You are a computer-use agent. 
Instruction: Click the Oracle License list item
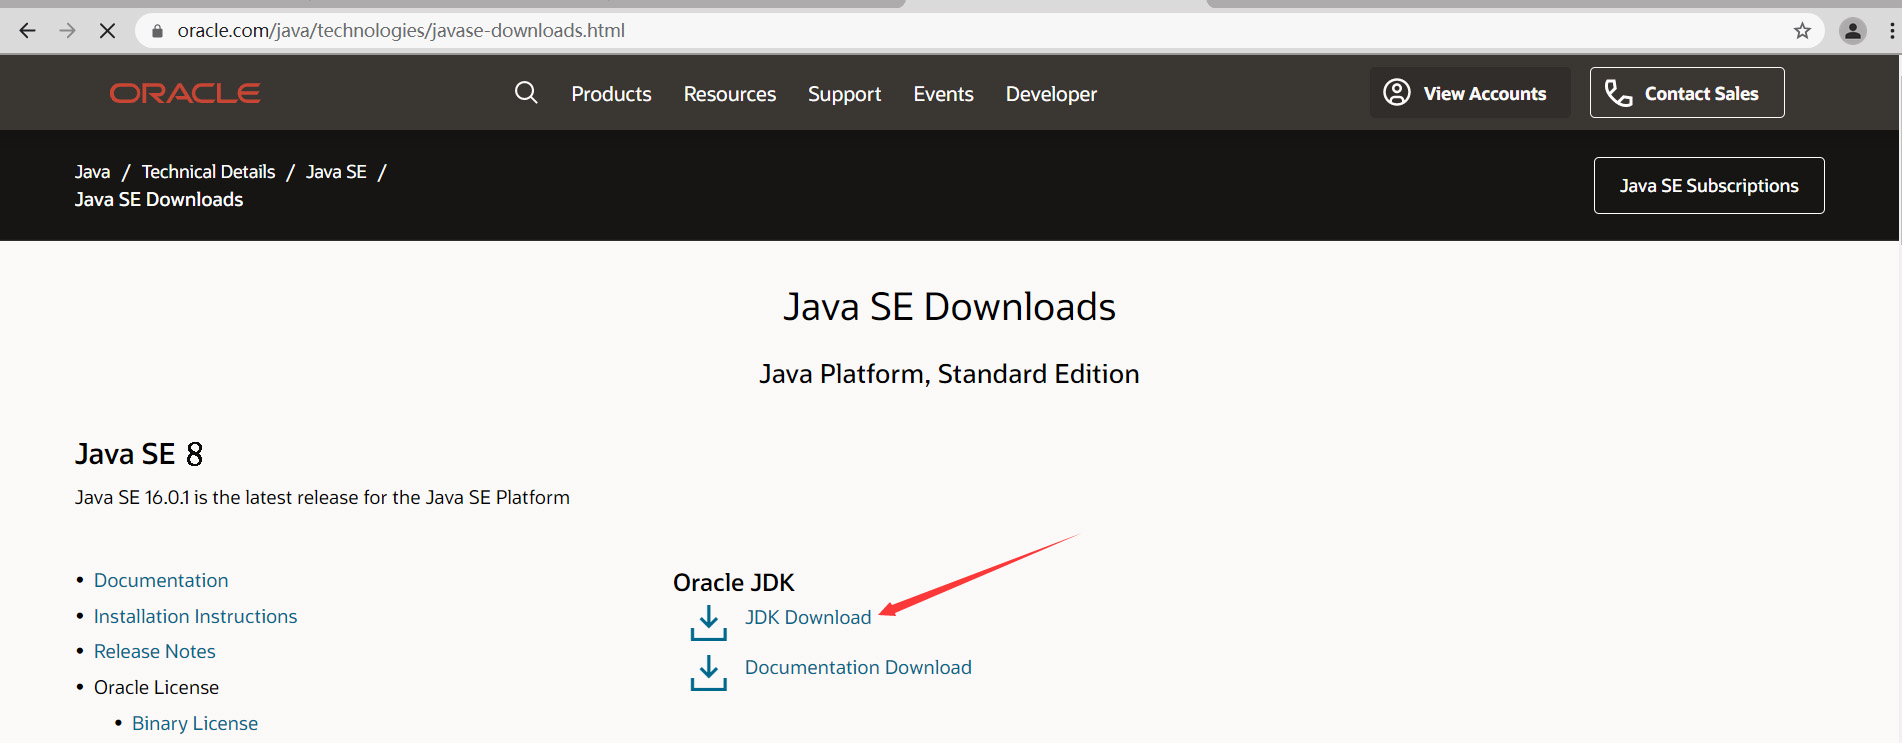click(156, 688)
